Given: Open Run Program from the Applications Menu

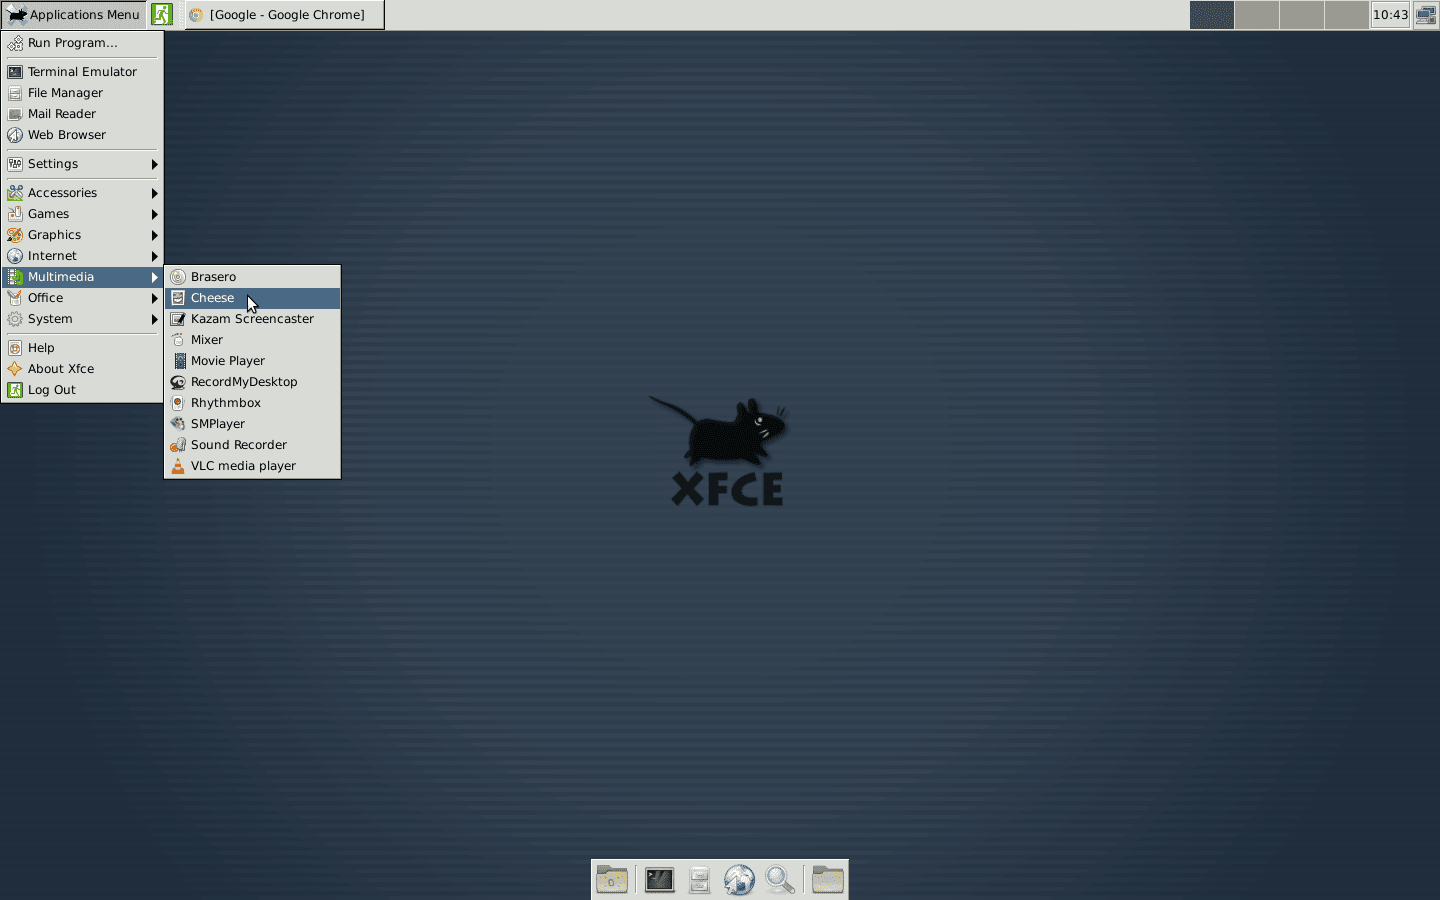Looking at the screenshot, I should 72,43.
